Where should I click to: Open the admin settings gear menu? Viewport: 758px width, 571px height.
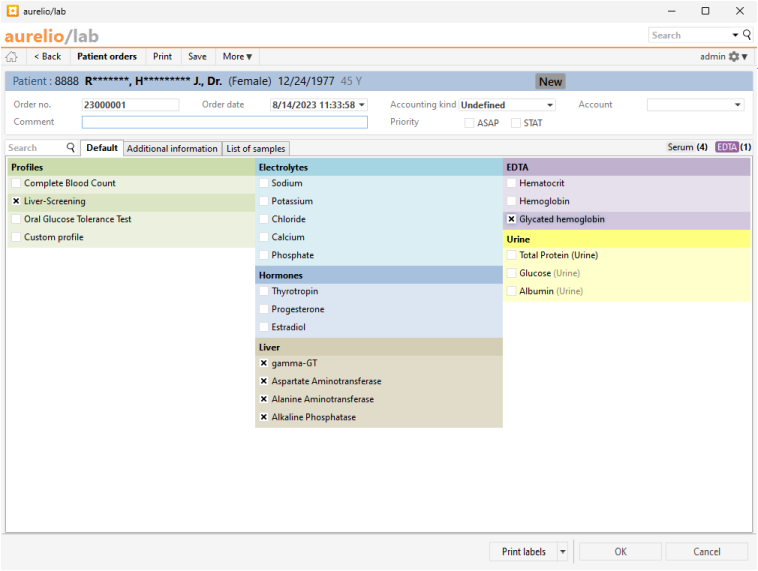click(x=738, y=57)
